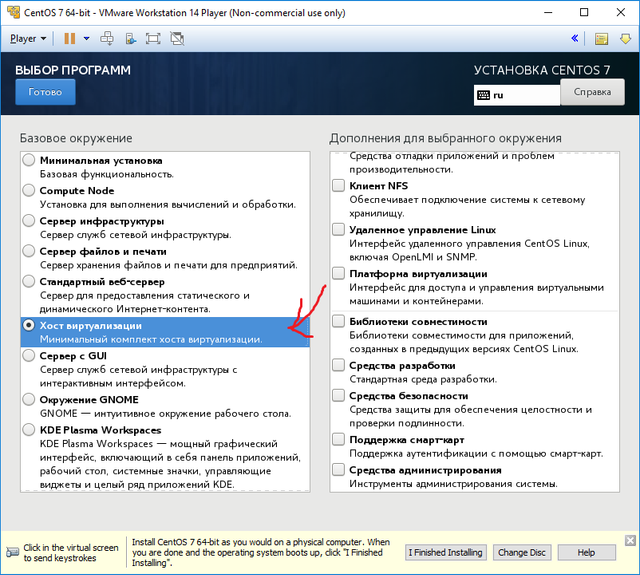Select Минимальная установка radio button
This screenshot has width=640, height=575.
click(x=29, y=160)
